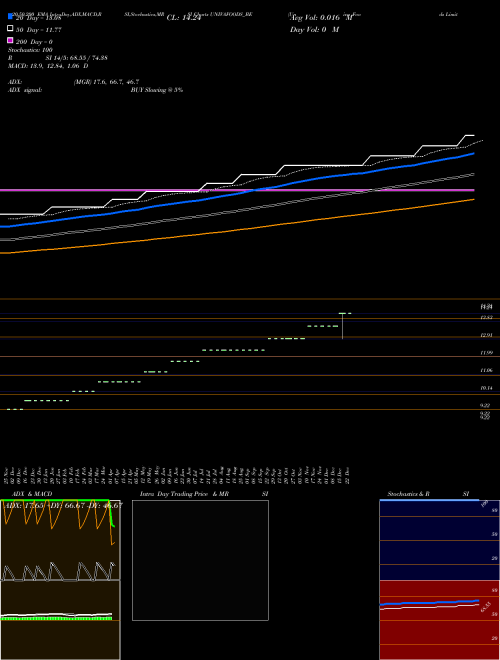The height and width of the screenshot is (660, 500).
Task: Select the '200 Day - 0' legend text
Action: click(x=35, y=42)
